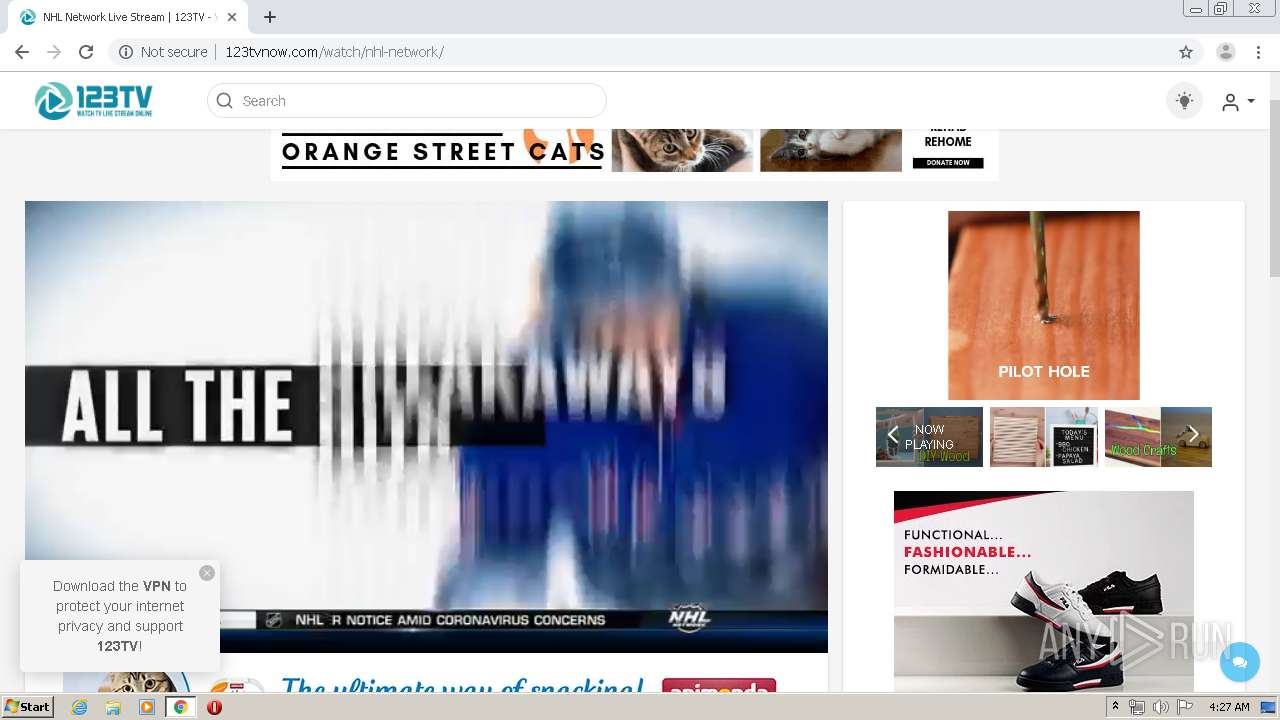Click the Action Center flag icon
This screenshot has width=1280, height=720.
point(1185,707)
